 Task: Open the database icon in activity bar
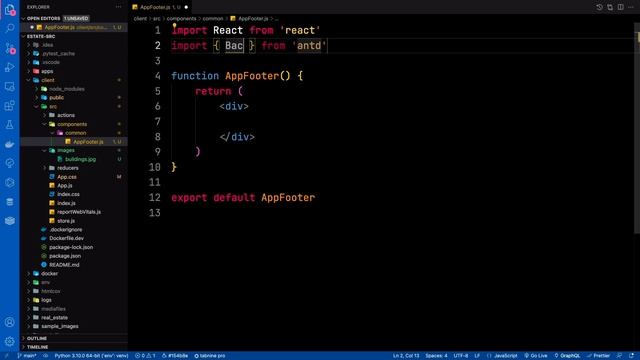[9, 202]
